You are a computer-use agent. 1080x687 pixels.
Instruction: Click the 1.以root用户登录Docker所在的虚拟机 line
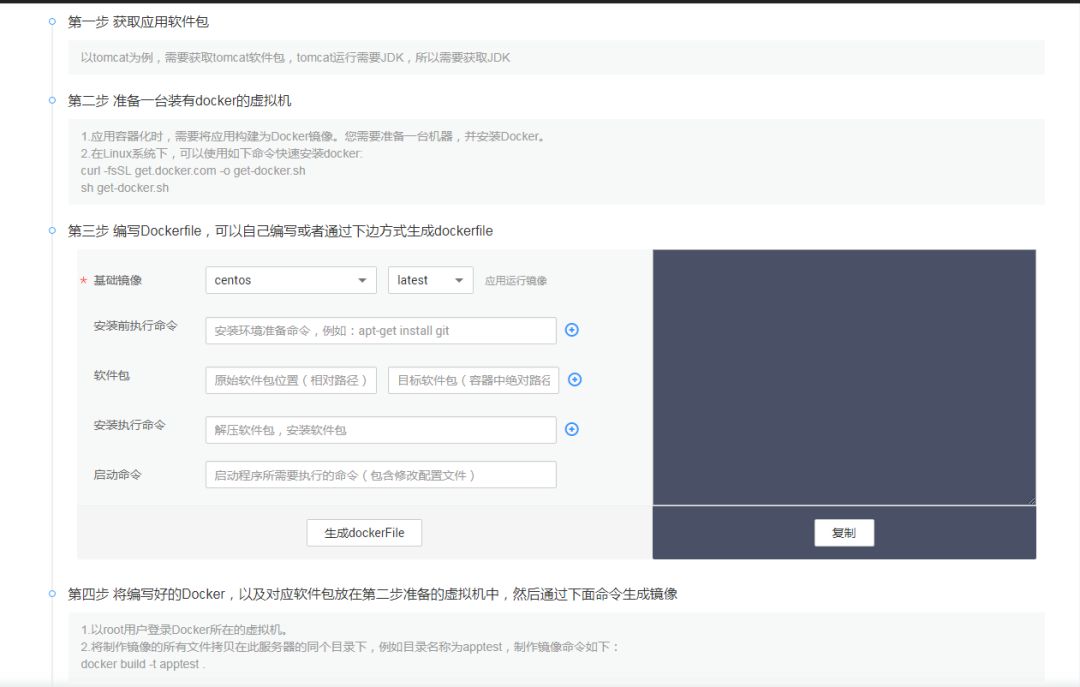(x=184, y=630)
